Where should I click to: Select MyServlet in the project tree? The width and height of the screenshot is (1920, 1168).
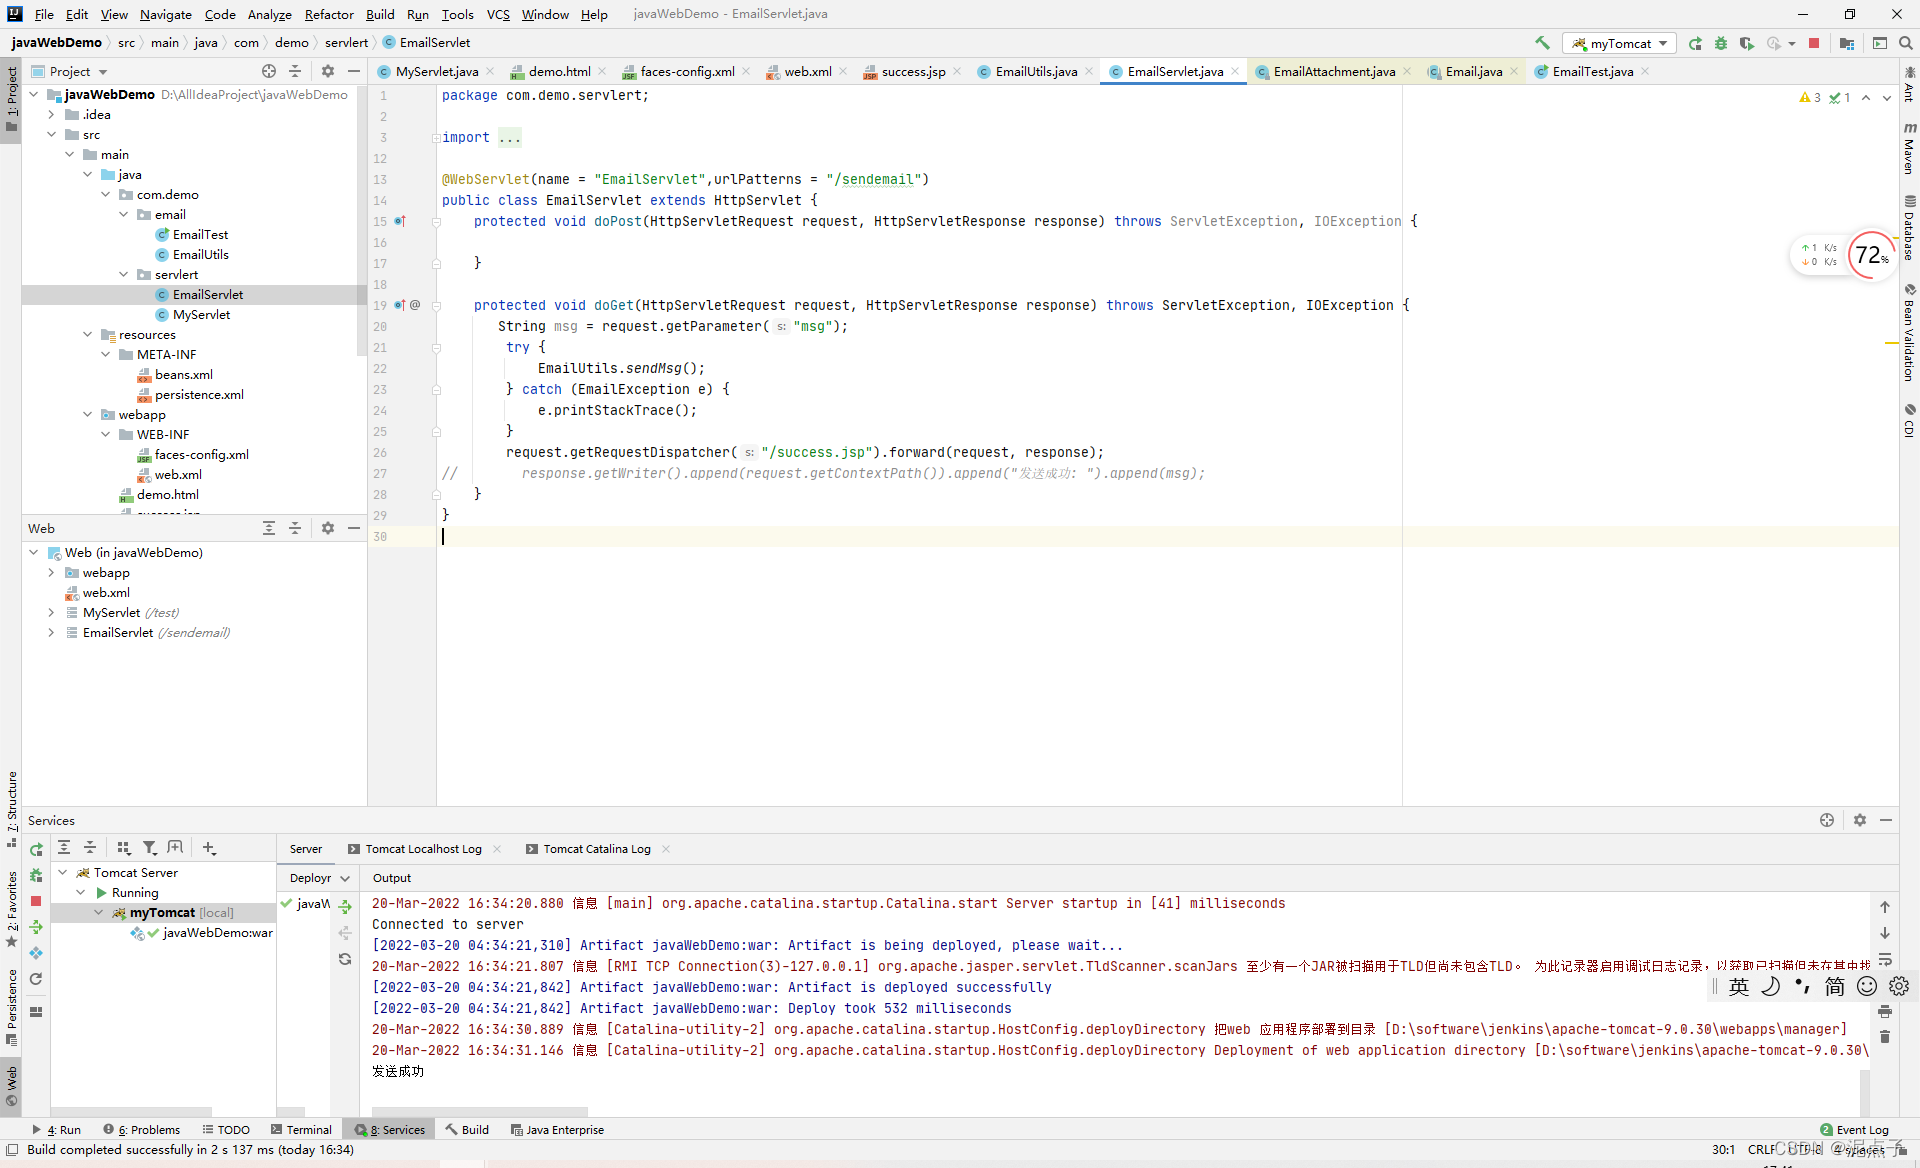click(x=201, y=314)
